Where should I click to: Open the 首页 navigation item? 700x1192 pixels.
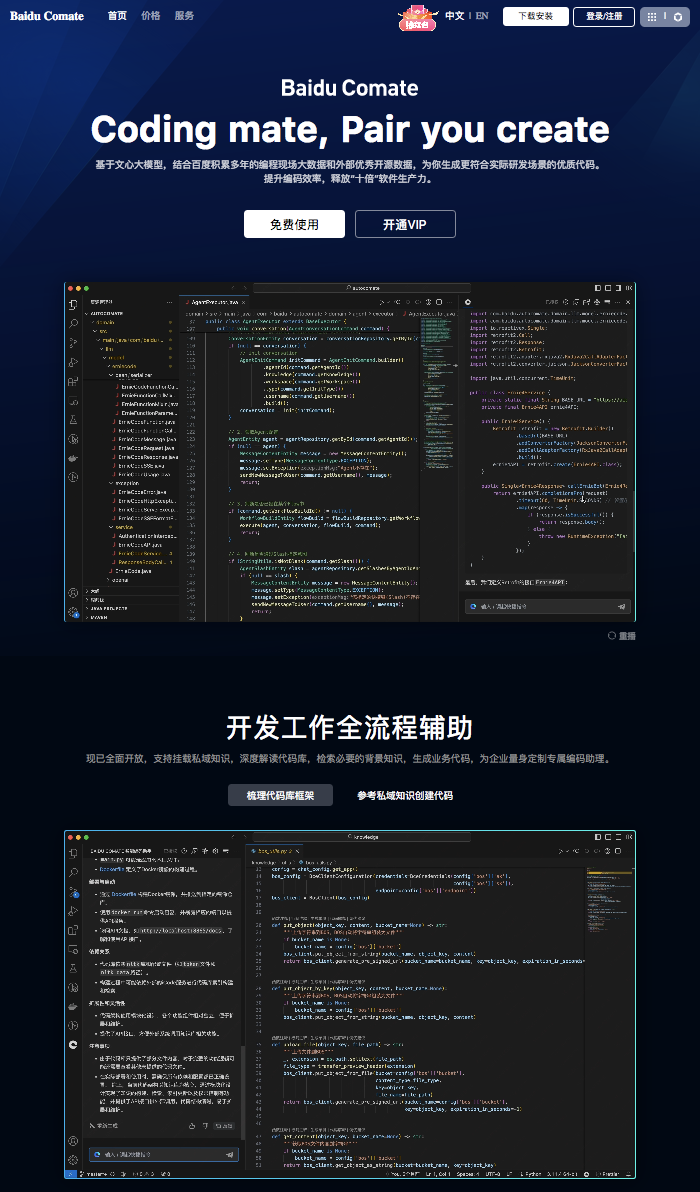(117, 16)
